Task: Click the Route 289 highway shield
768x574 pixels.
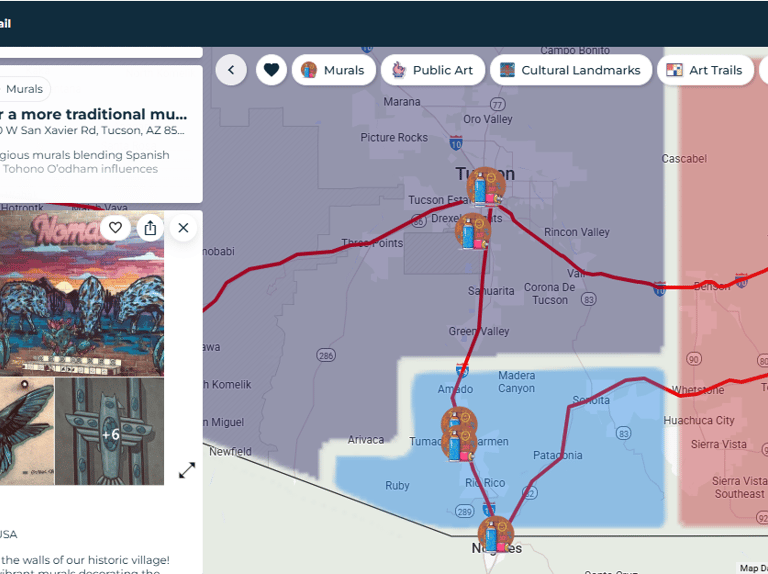Action: (464, 512)
